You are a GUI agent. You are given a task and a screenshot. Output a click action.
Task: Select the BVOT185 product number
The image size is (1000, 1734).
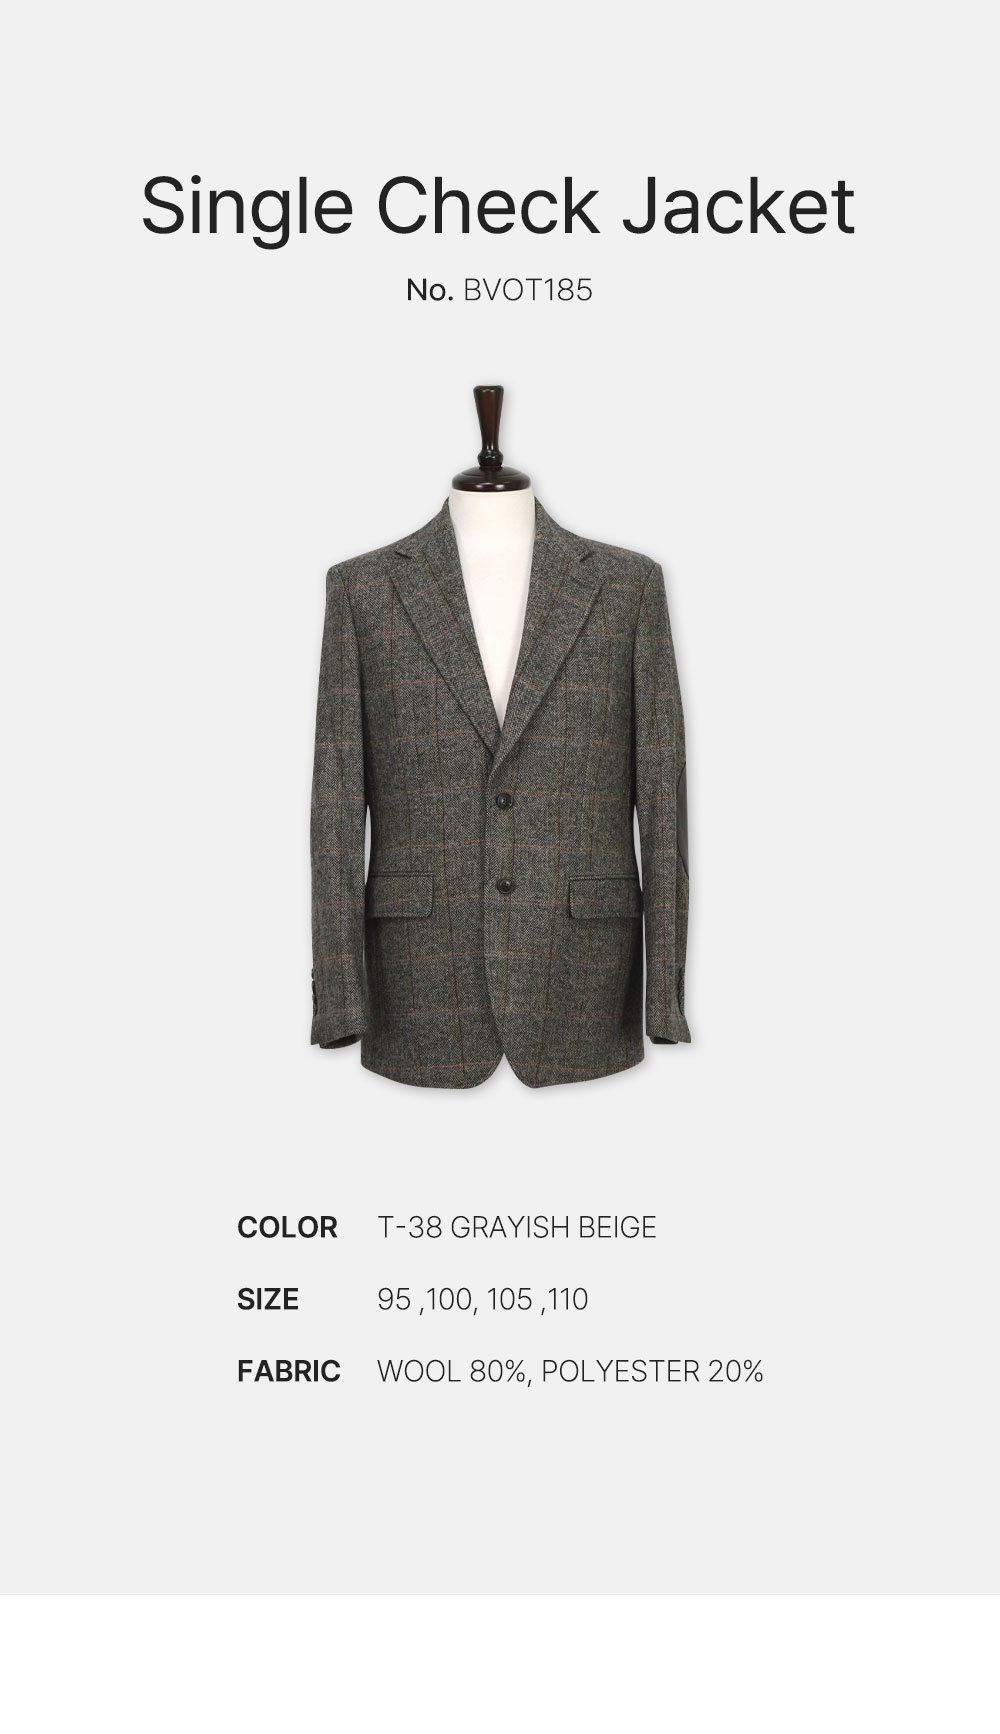tap(528, 290)
